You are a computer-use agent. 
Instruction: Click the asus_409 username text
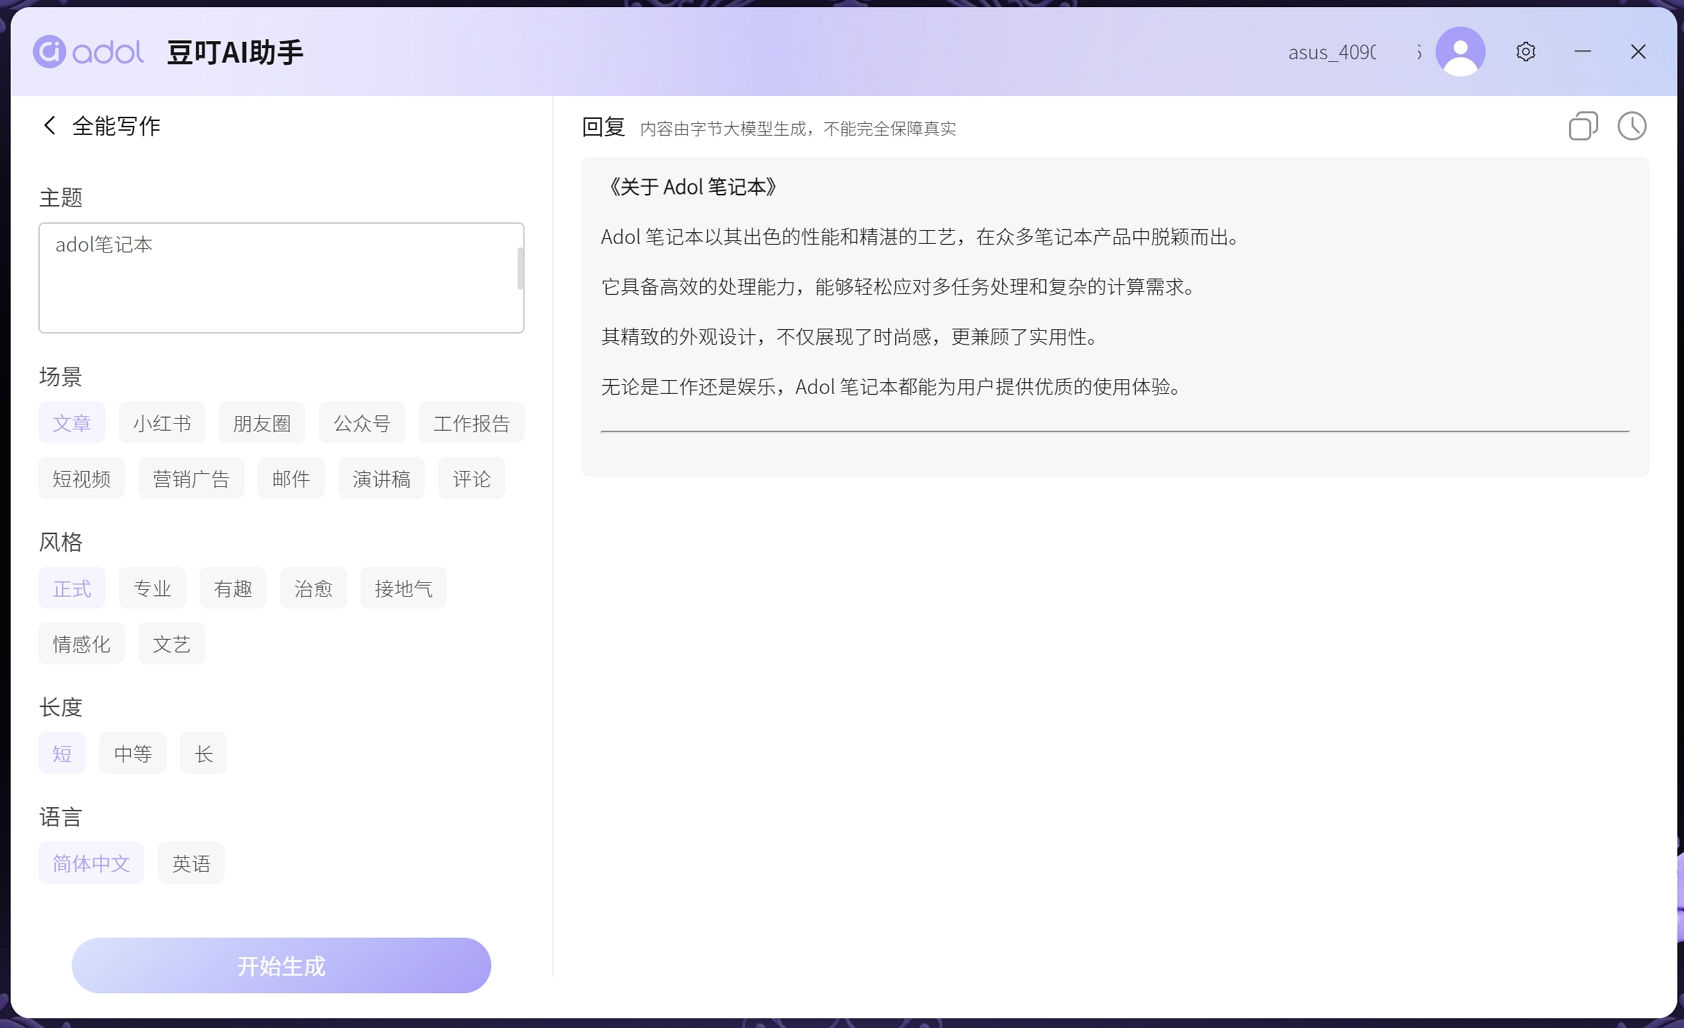click(x=1332, y=52)
